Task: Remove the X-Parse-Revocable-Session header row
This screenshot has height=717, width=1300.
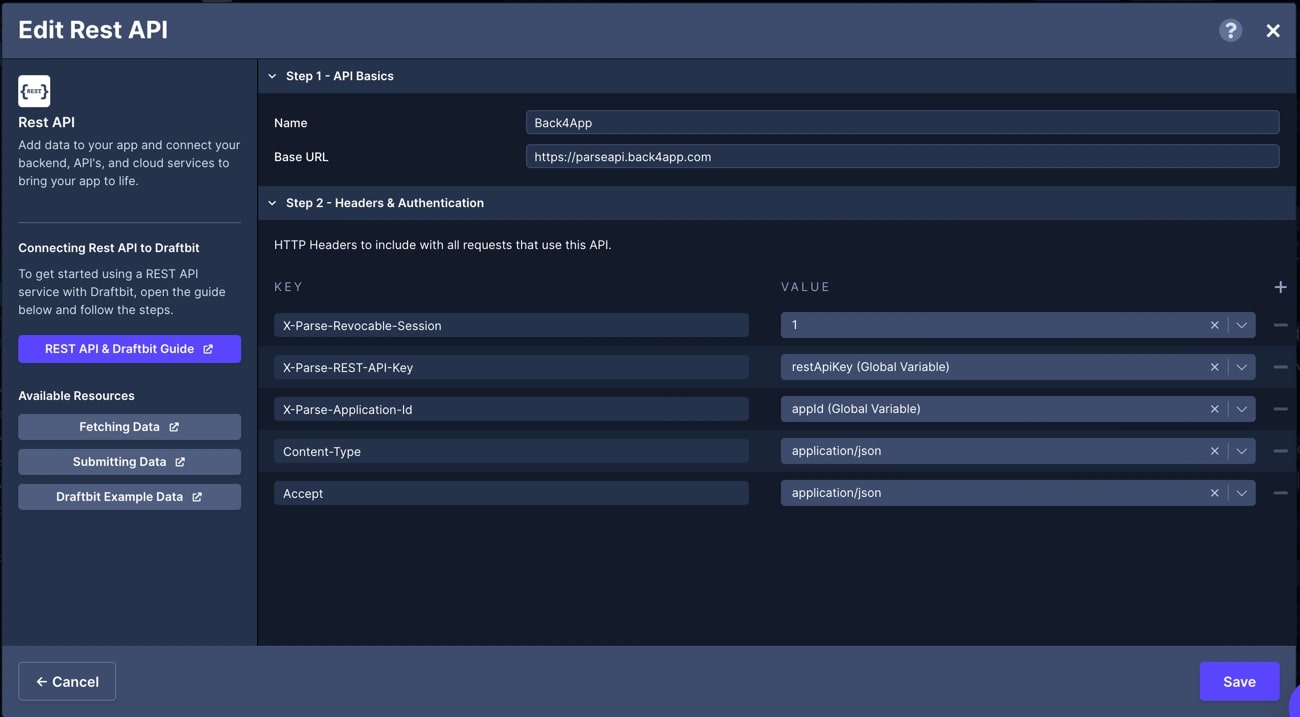Action: (x=1280, y=325)
